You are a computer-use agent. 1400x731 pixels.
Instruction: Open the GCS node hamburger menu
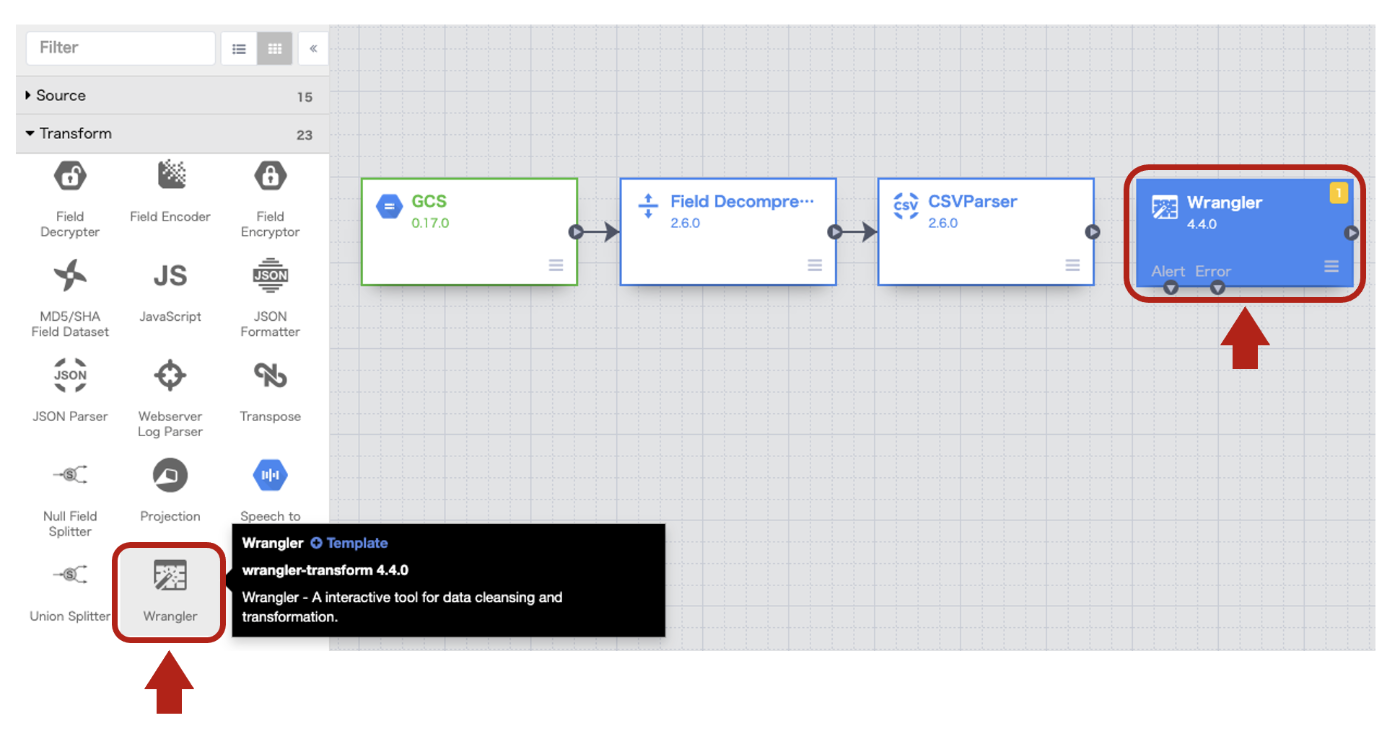(x=556, y=265)
